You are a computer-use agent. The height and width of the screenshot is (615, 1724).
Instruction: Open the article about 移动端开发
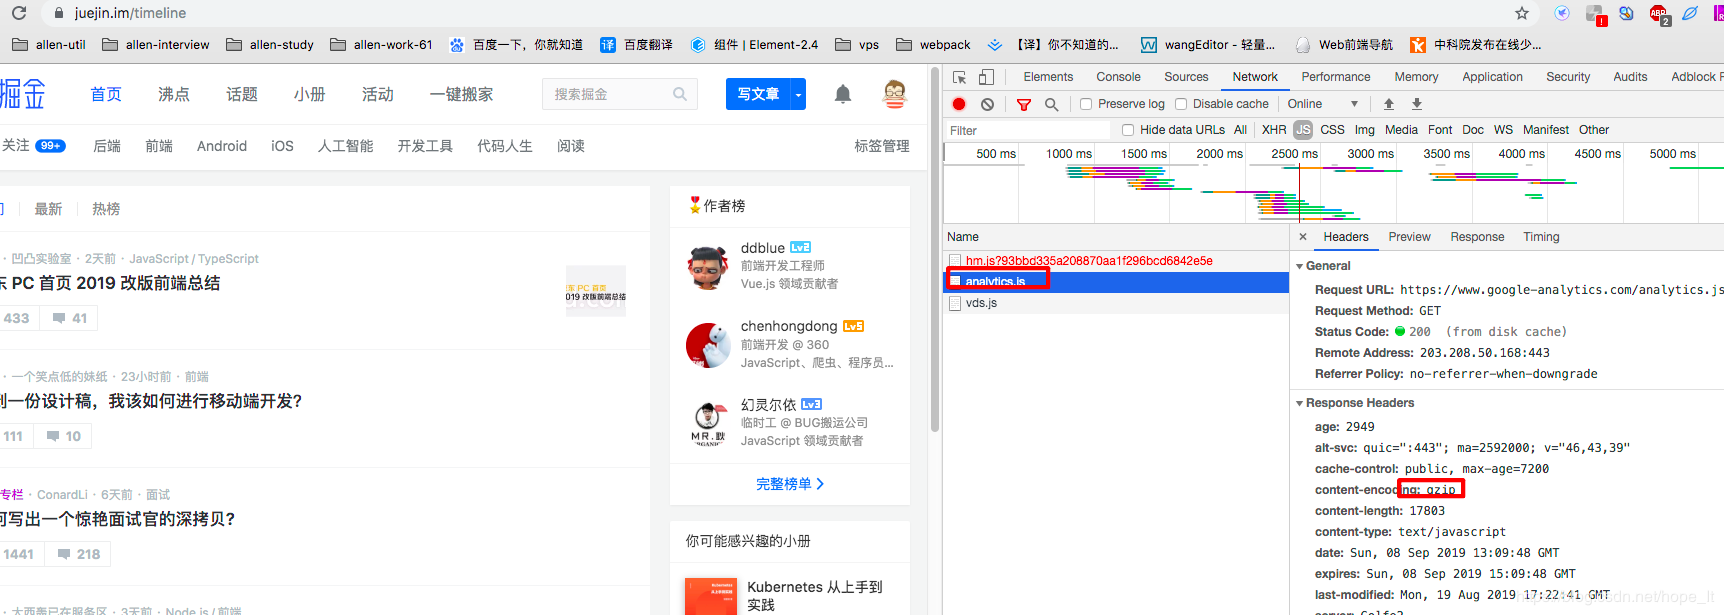pos(151,401)
